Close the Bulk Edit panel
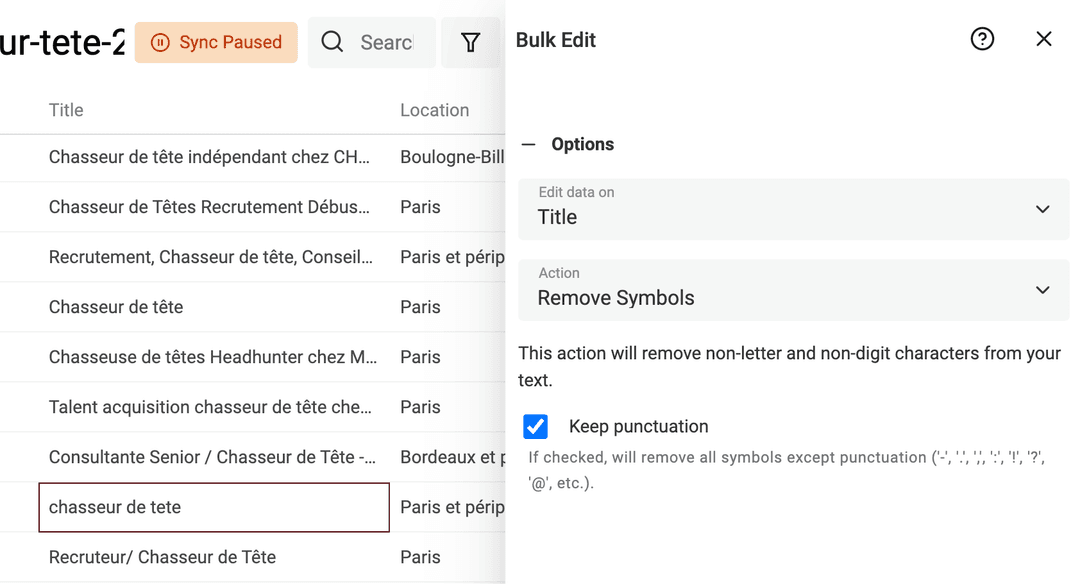1080x584 pixels. point(1044,39)
